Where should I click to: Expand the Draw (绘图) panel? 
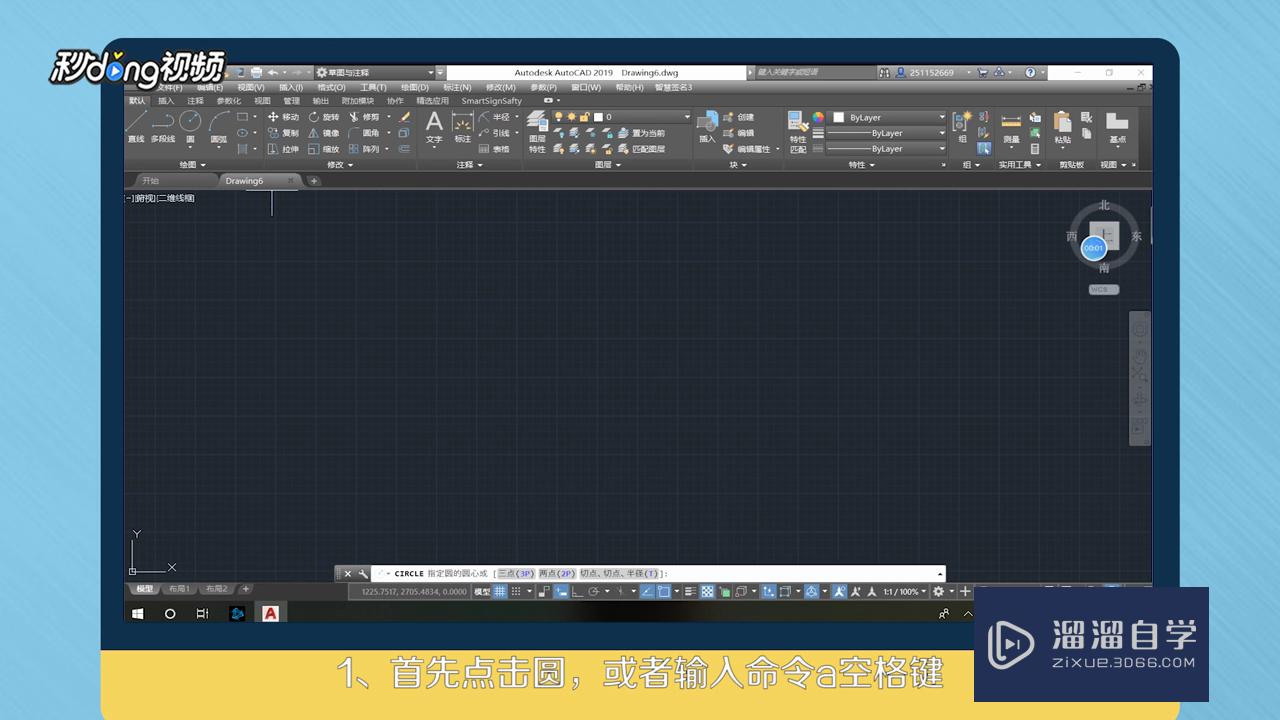[x=192, y=165]
